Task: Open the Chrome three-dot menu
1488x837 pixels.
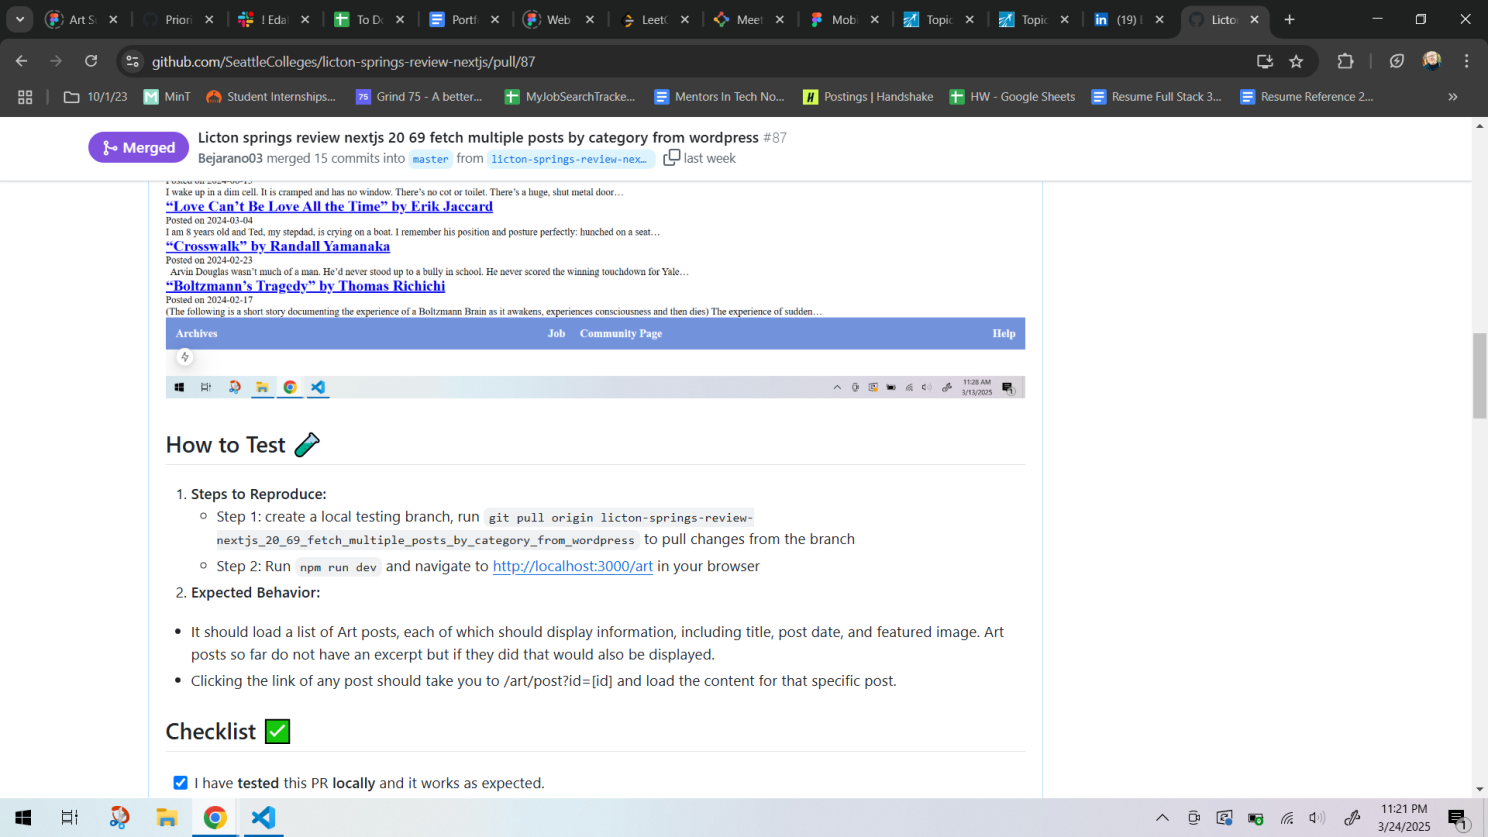Action: tap(1467, 61)
